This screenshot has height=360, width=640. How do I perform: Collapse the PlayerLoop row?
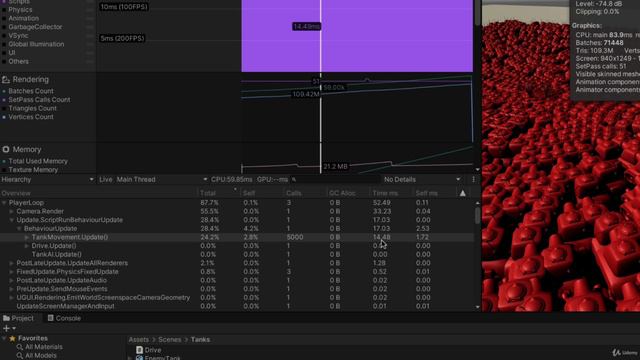click(4, 203)
